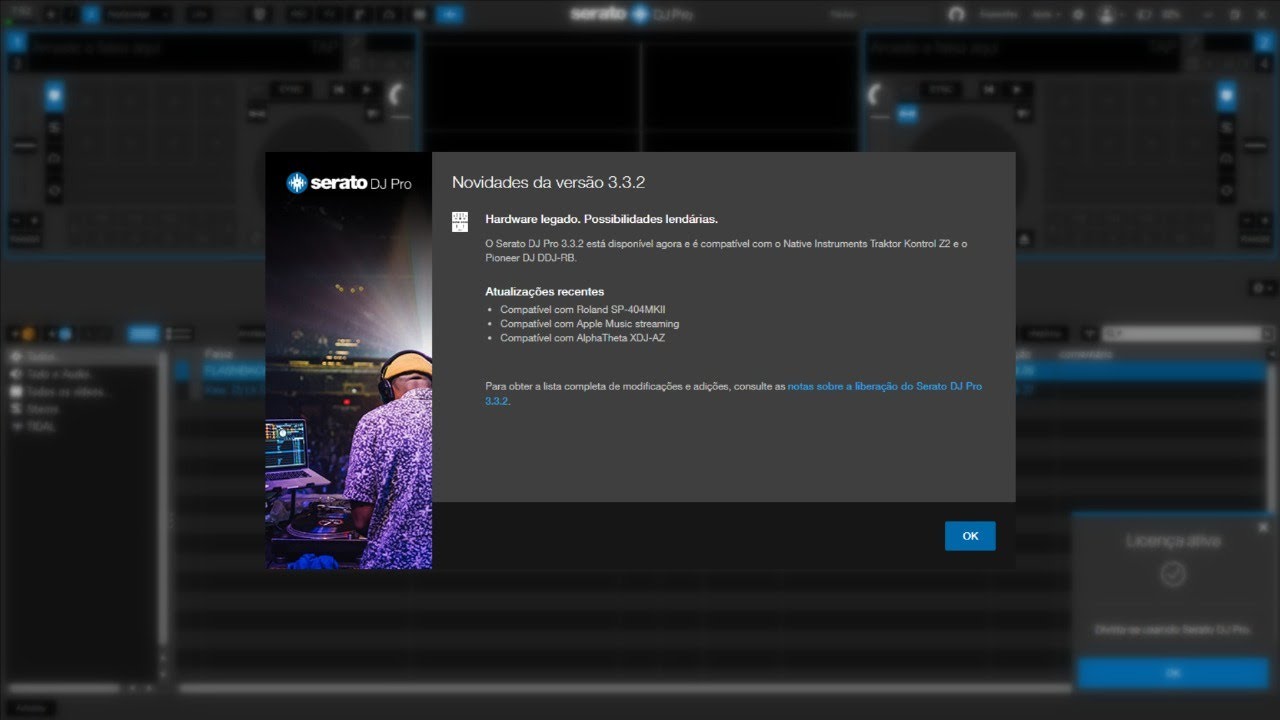The height and width of the screenshot is (720, 1280).
Task: Open Stems pad mode on right deck
Action: coord(1226,127)
